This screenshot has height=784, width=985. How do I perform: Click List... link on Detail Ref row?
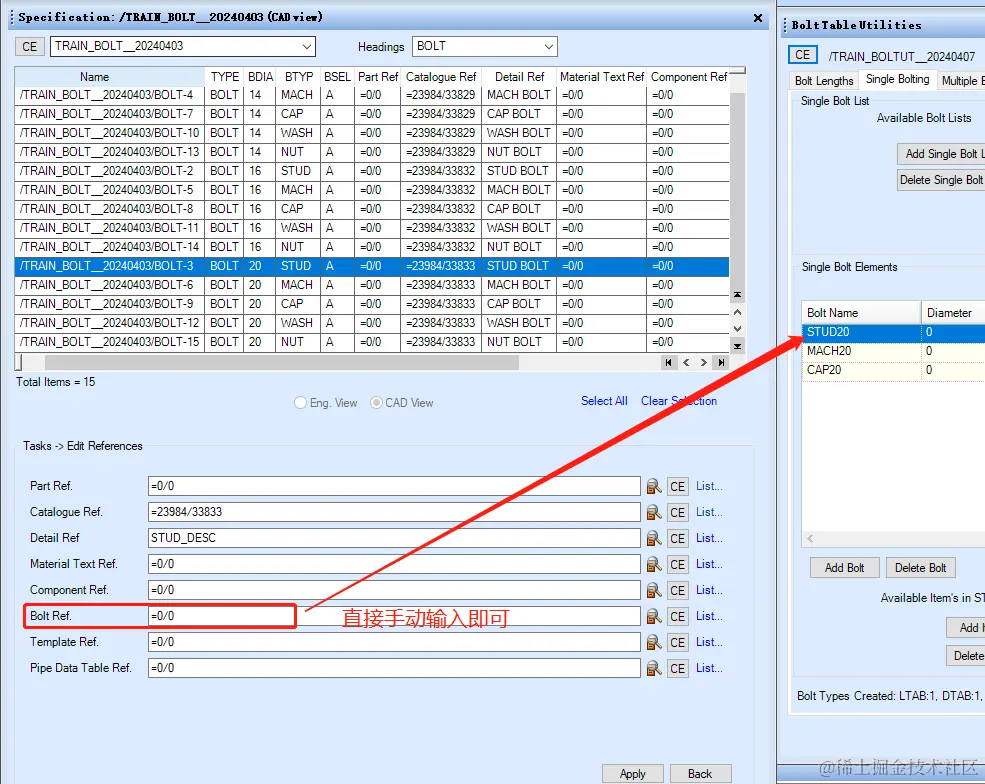tap(709, 538)
